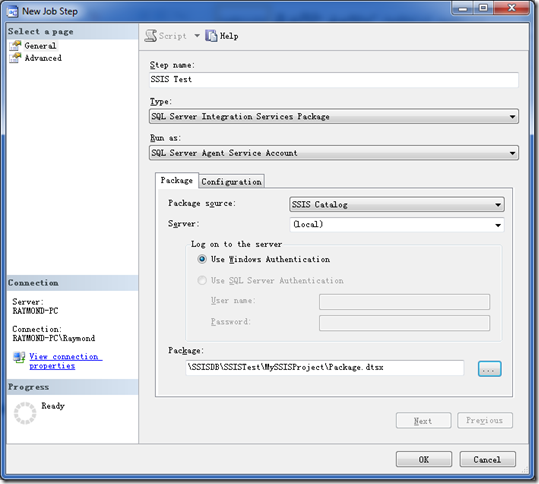The height and width of the screenshot is (484, 539).
Task: Select the Advanced page icon
Action: (x=15, y=58)
